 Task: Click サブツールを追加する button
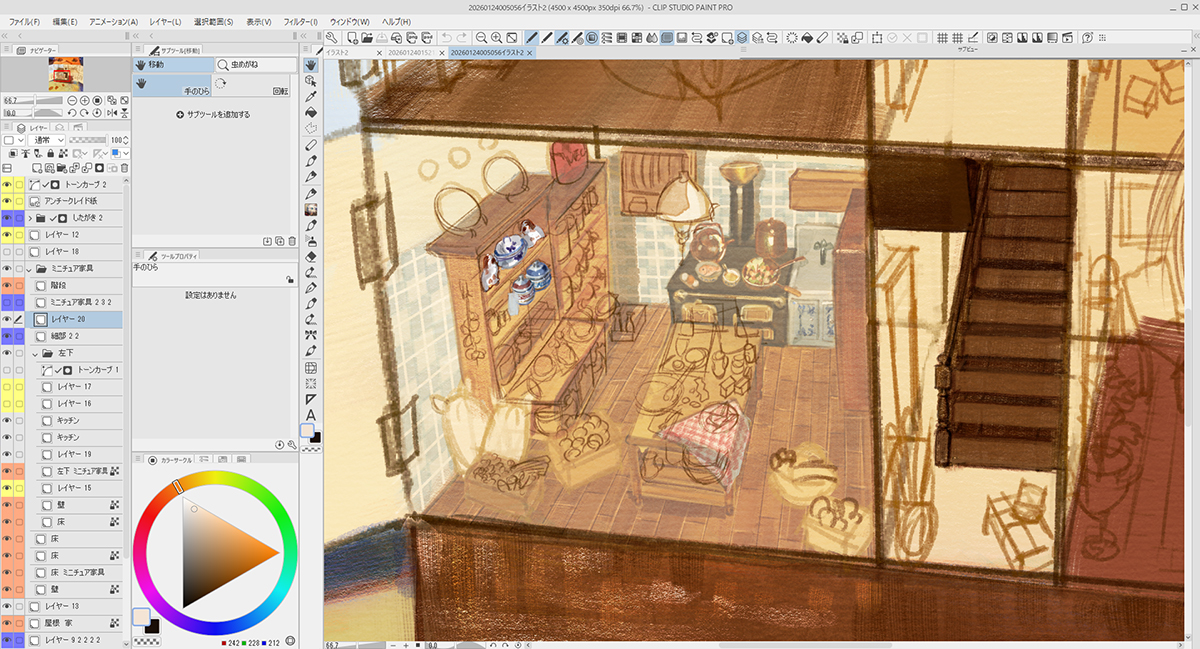coord(214,115)
